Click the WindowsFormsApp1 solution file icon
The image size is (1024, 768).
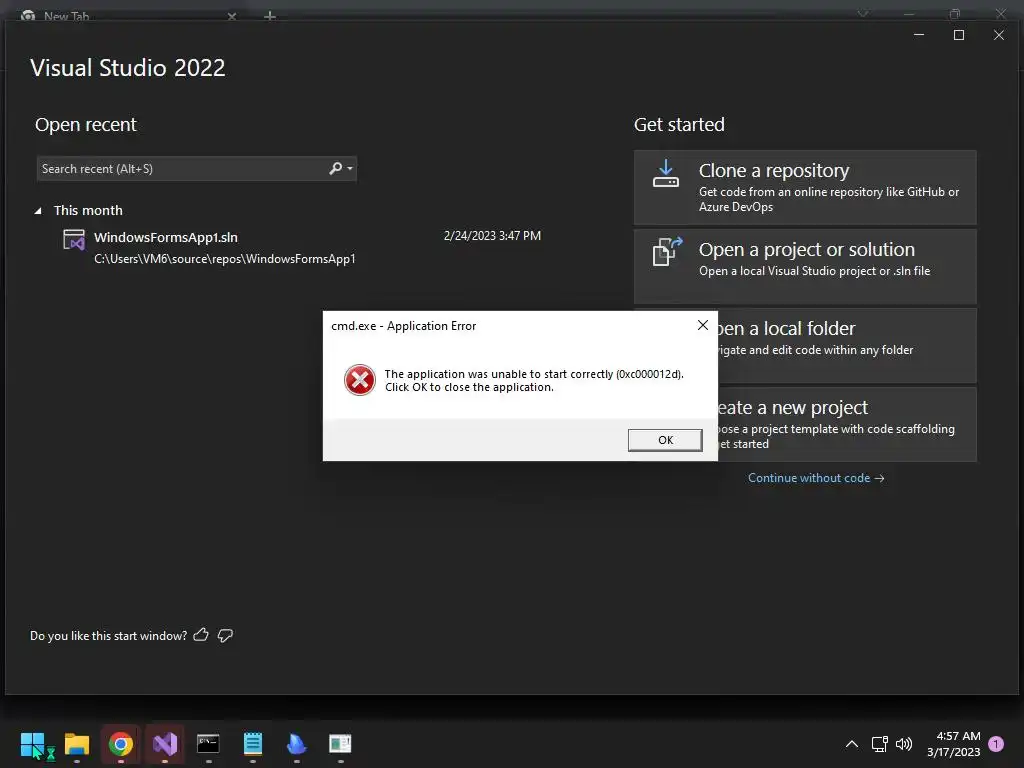click(74, 240)
